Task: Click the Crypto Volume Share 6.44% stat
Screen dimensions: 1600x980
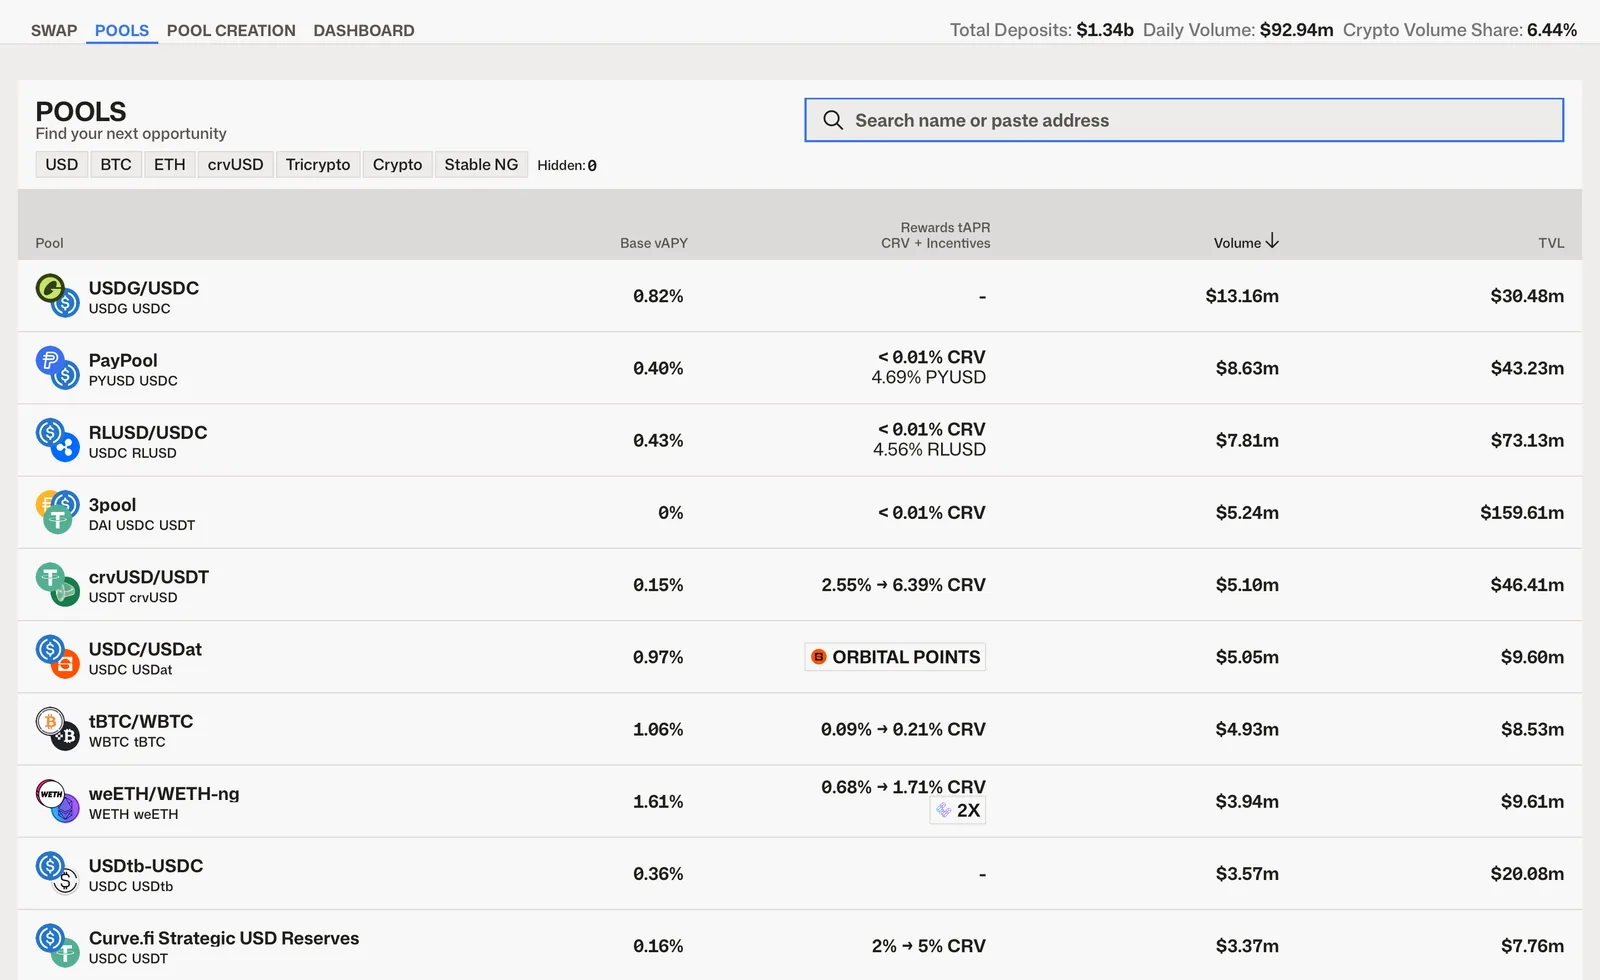Action: [1460, 30]
